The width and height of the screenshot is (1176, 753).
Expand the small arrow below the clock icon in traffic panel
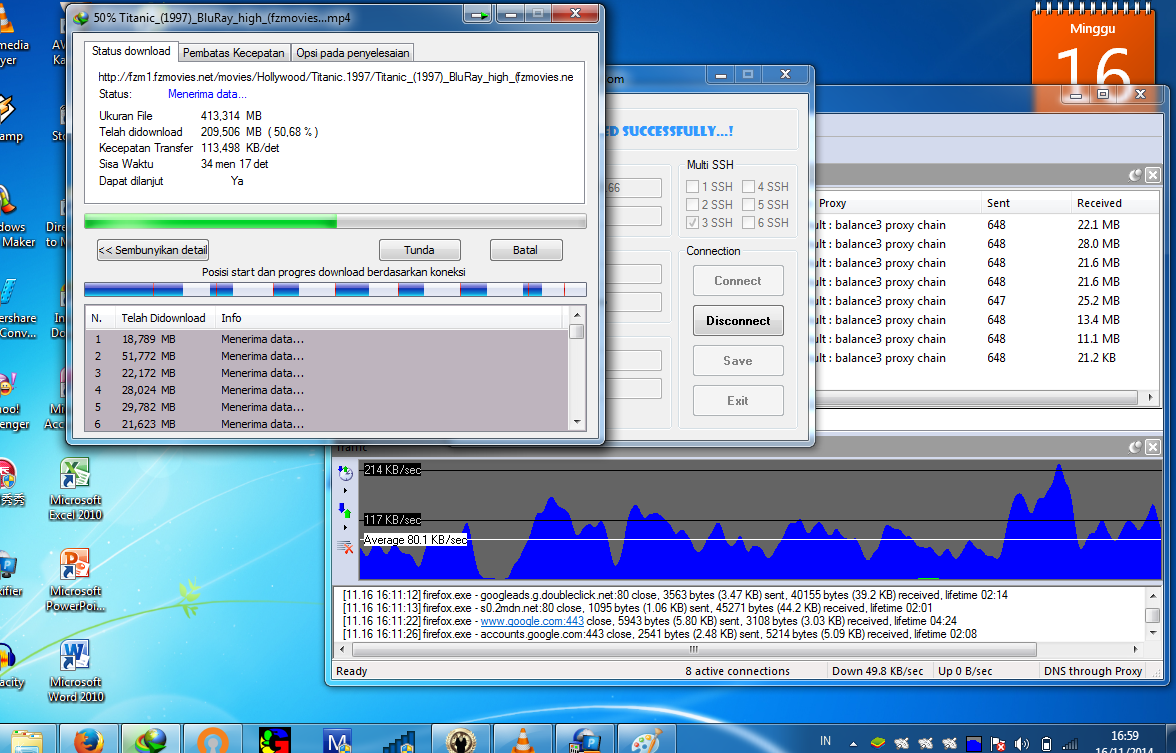click(x=345, y=490)
